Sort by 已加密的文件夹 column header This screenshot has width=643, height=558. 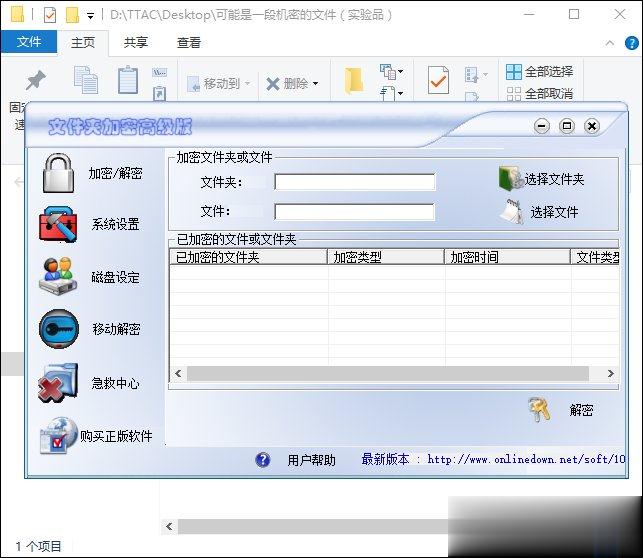click(249, 257)
